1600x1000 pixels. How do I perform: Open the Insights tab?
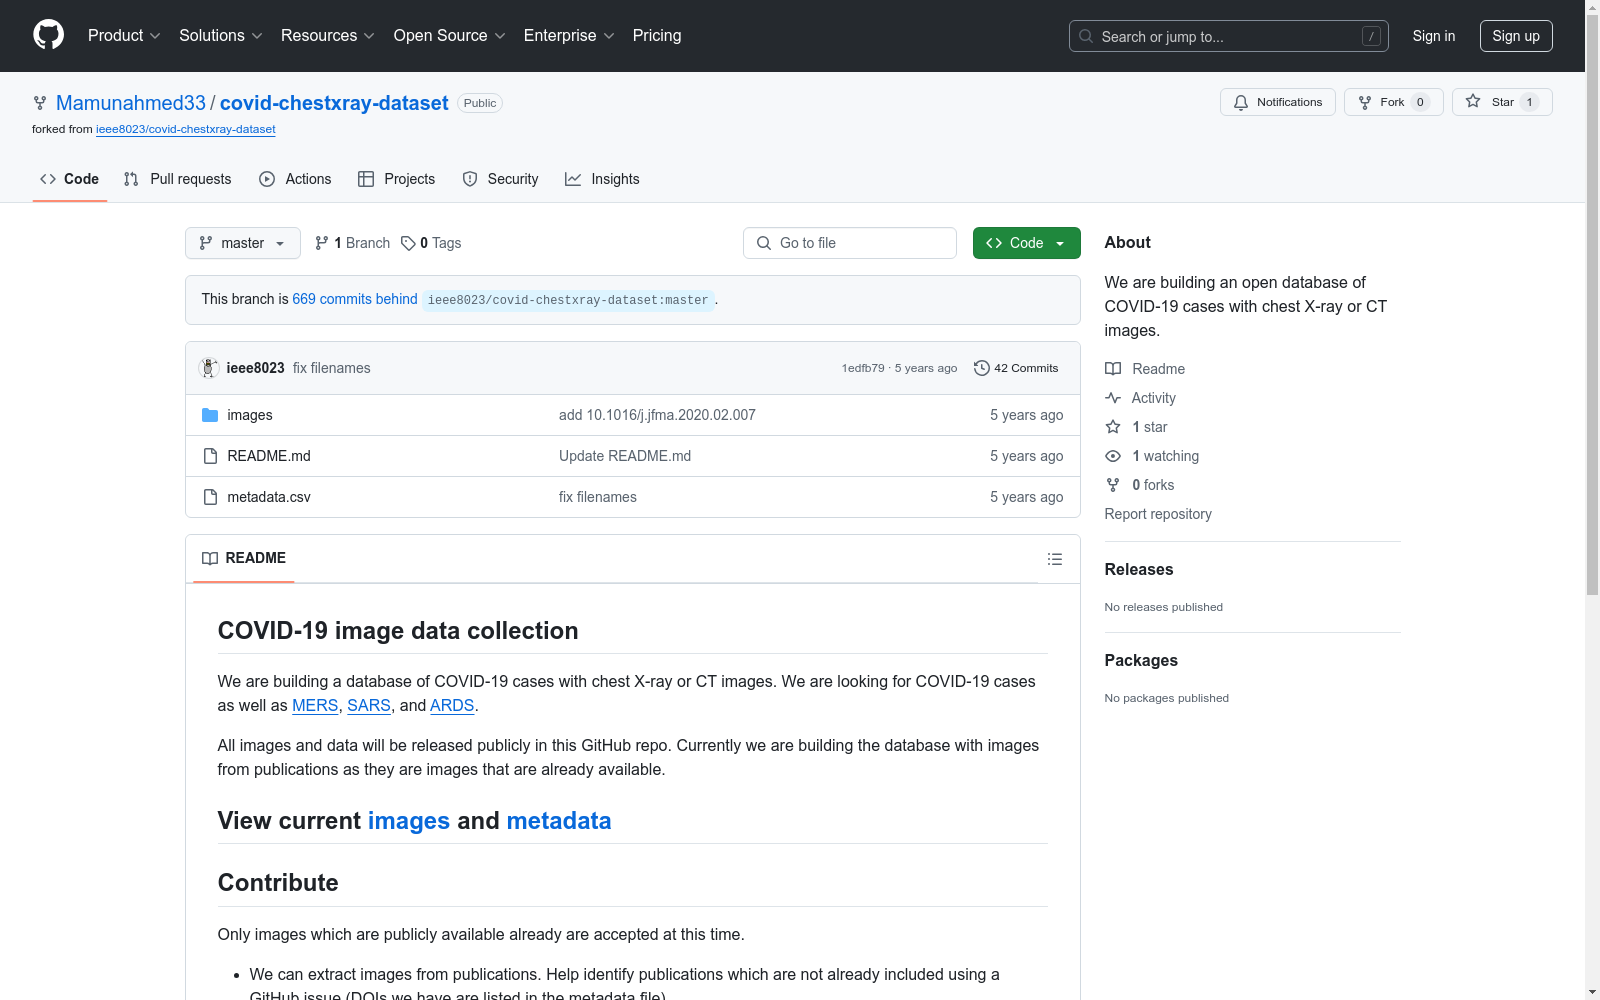603,179
